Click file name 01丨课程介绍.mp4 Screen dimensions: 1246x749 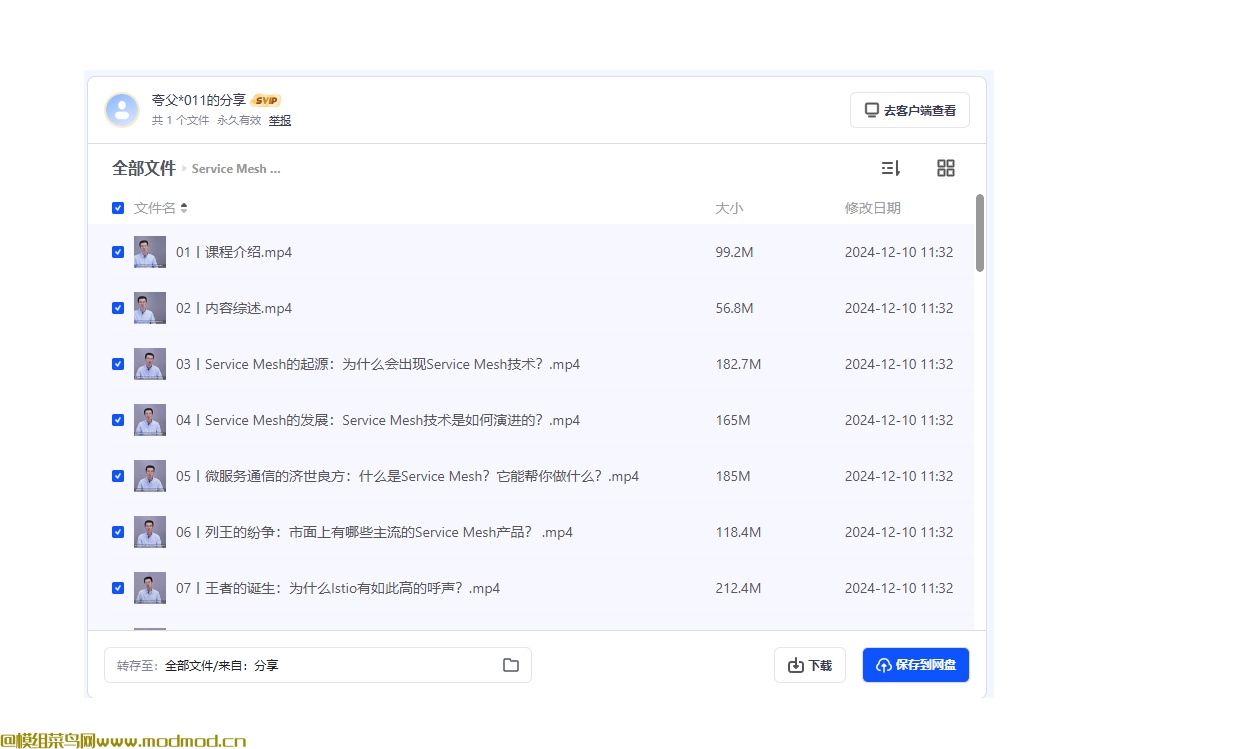pos(234,252)
